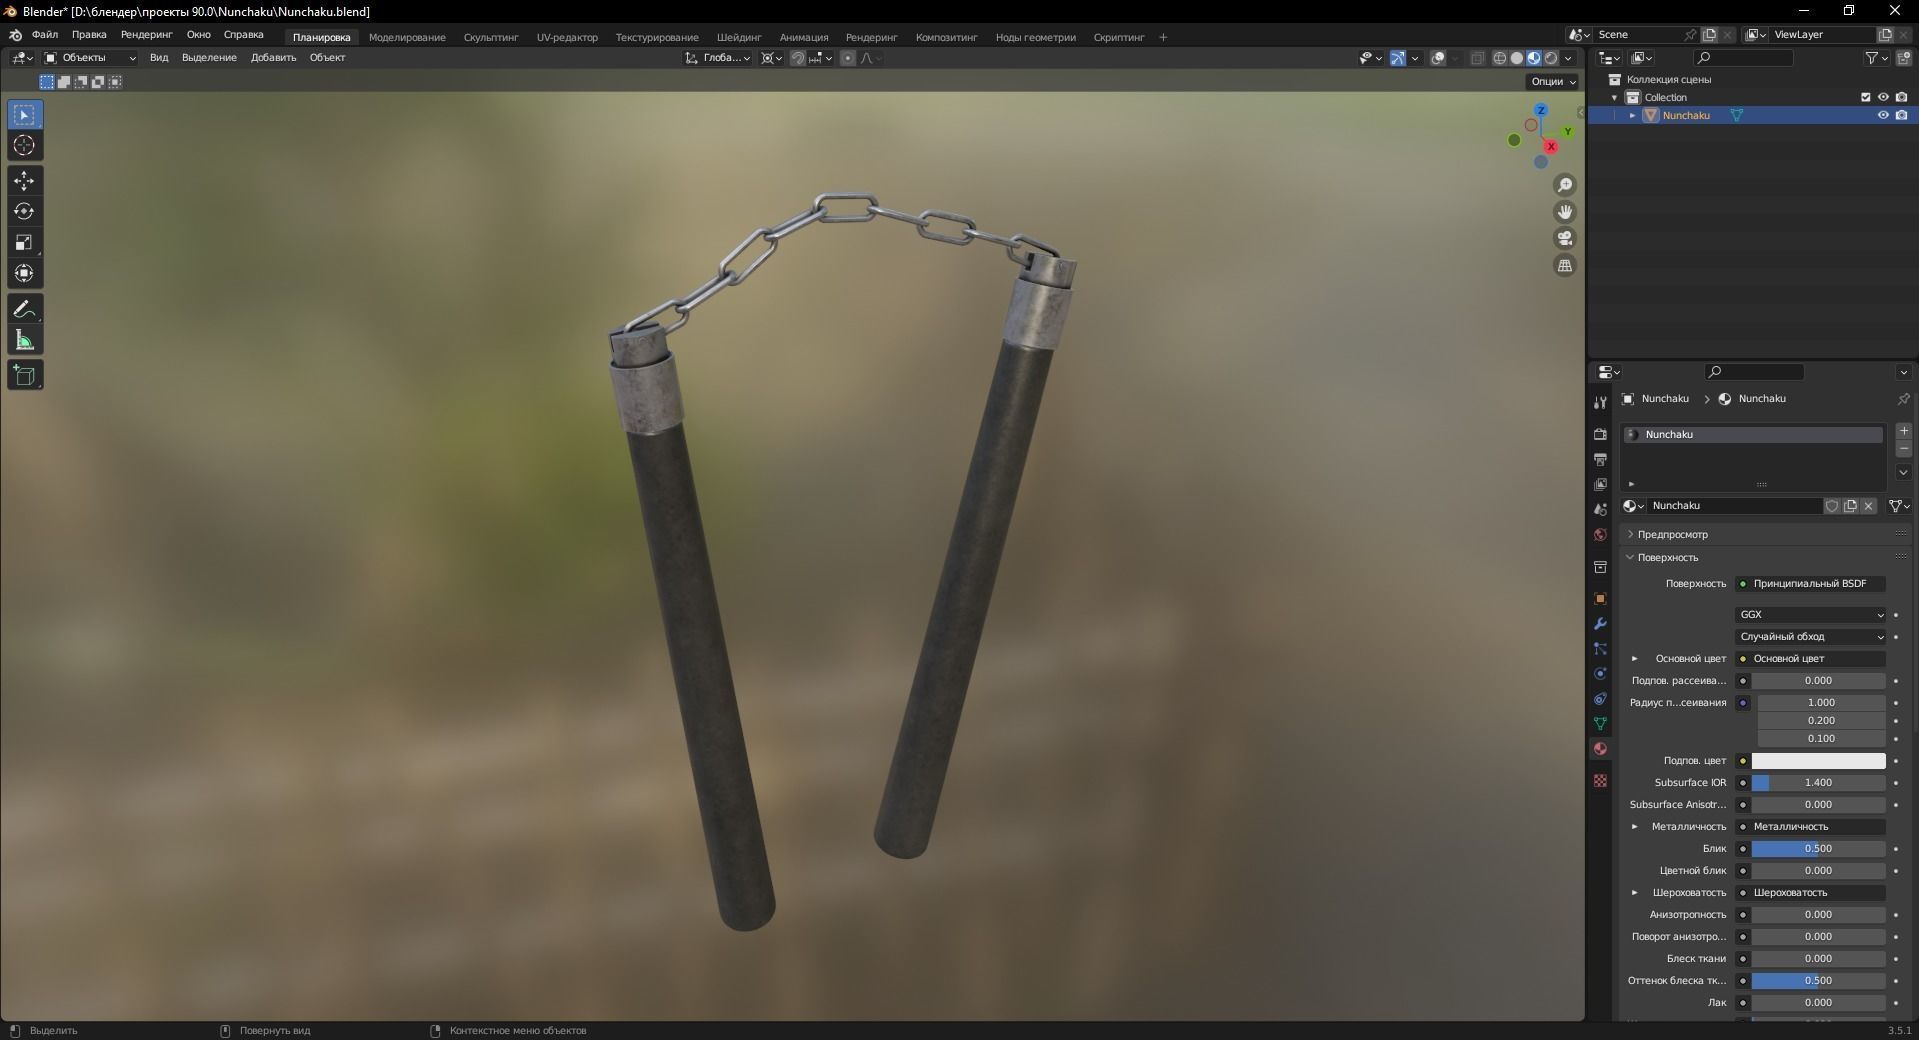Open the Particles properties tab
This screenshot has width=1919, height=1040.
(1600, 648)
